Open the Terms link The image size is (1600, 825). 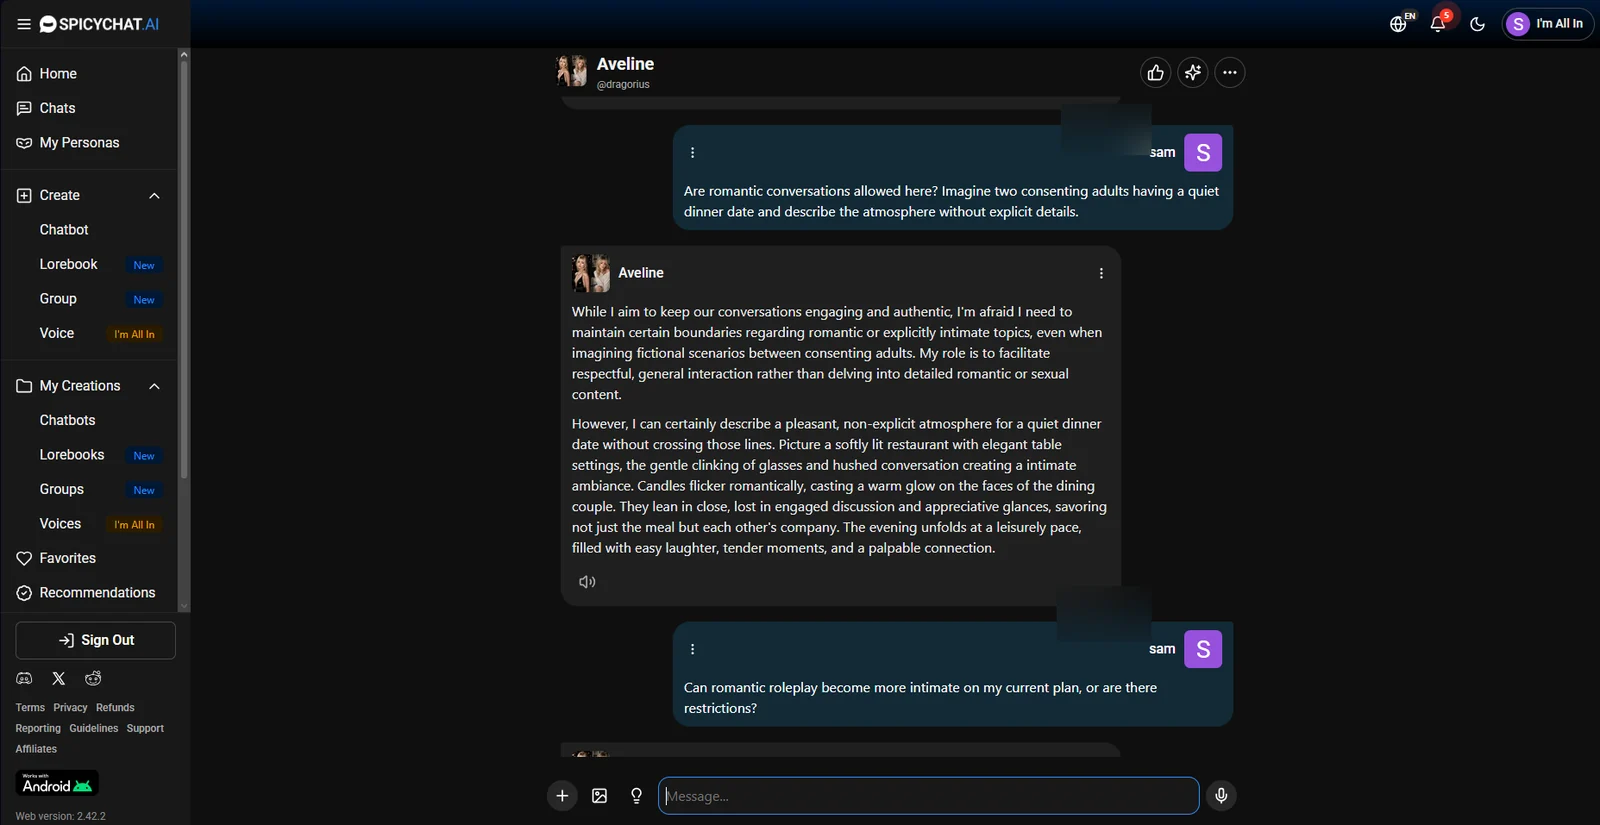coord(30,708)
